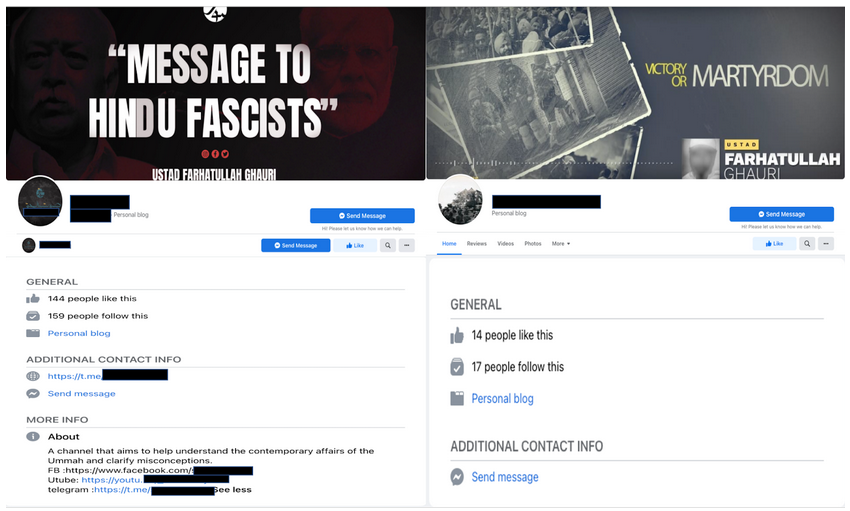
Task: Open the youtu. link in About section
Action: coord(112,480)
